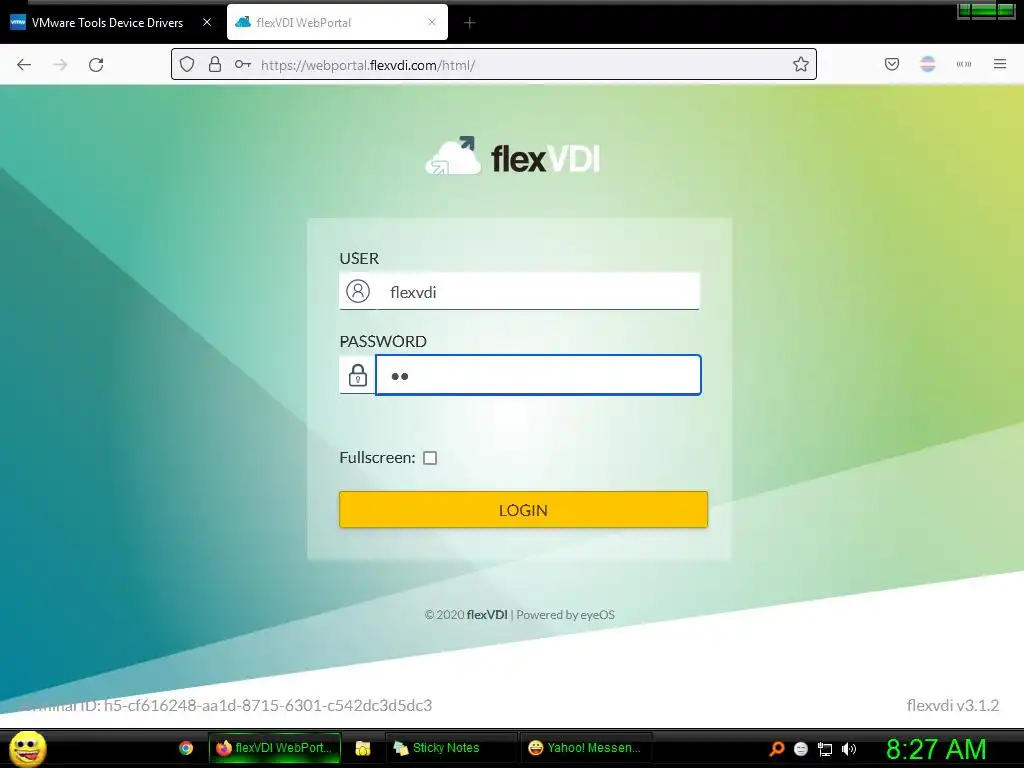Open Yahoo! Messenger taskbar item

click(x=586, y=748)
